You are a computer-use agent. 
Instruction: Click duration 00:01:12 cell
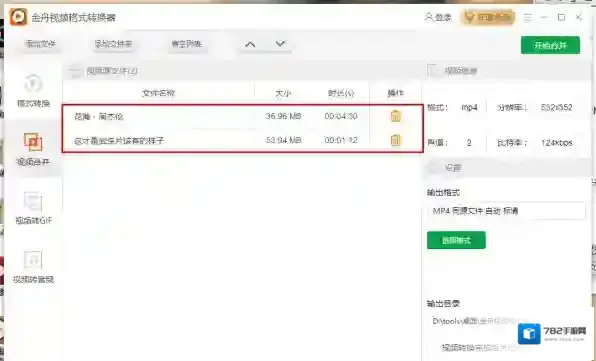(341, 140)
